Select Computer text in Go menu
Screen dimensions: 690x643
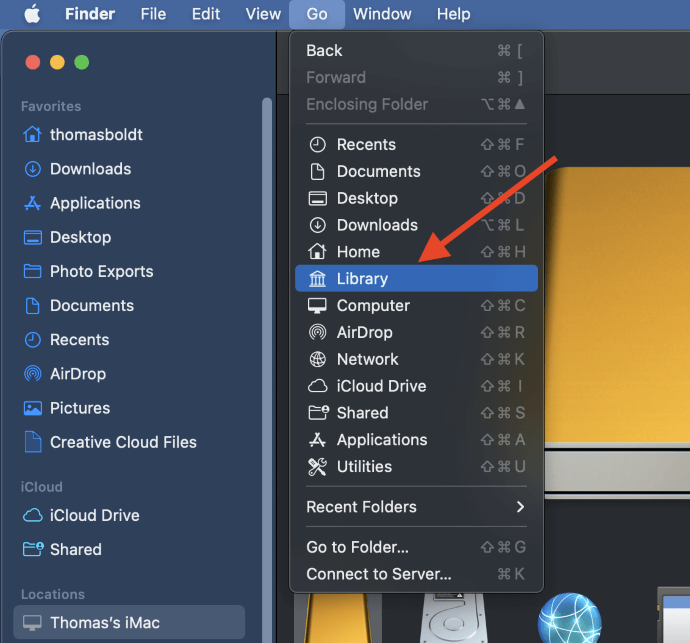pos(373,305)
